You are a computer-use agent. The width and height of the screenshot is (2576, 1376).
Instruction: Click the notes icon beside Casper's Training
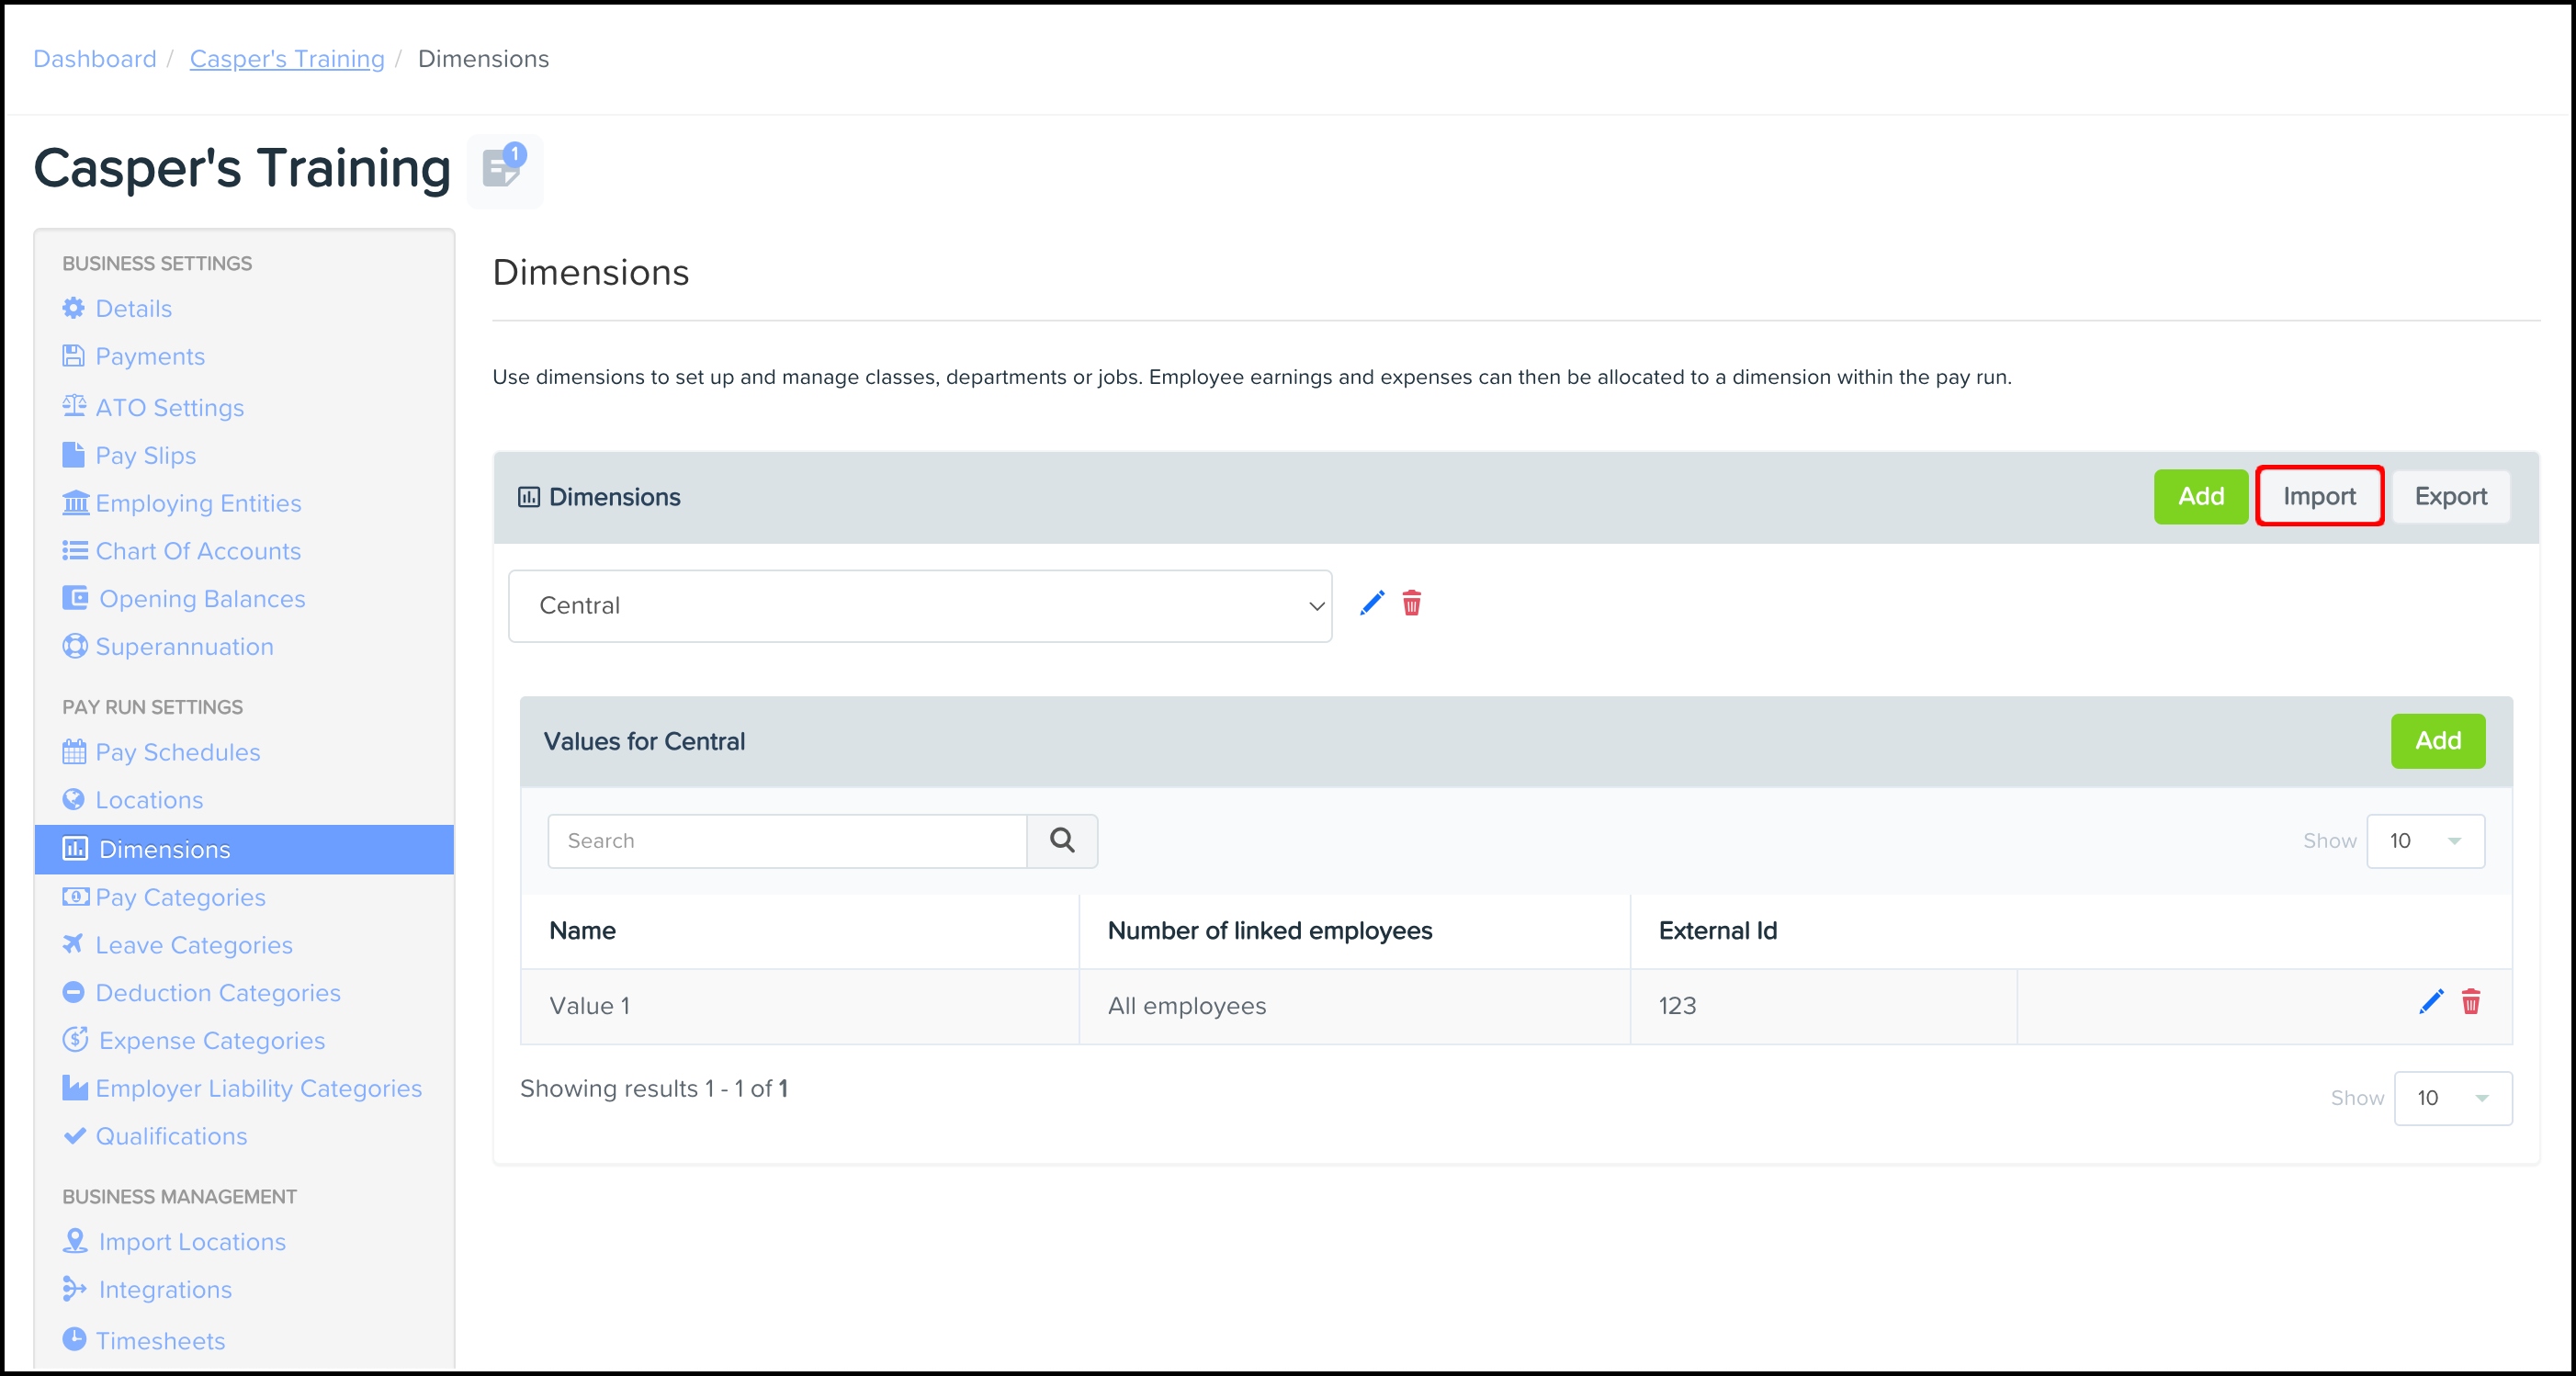503,169
